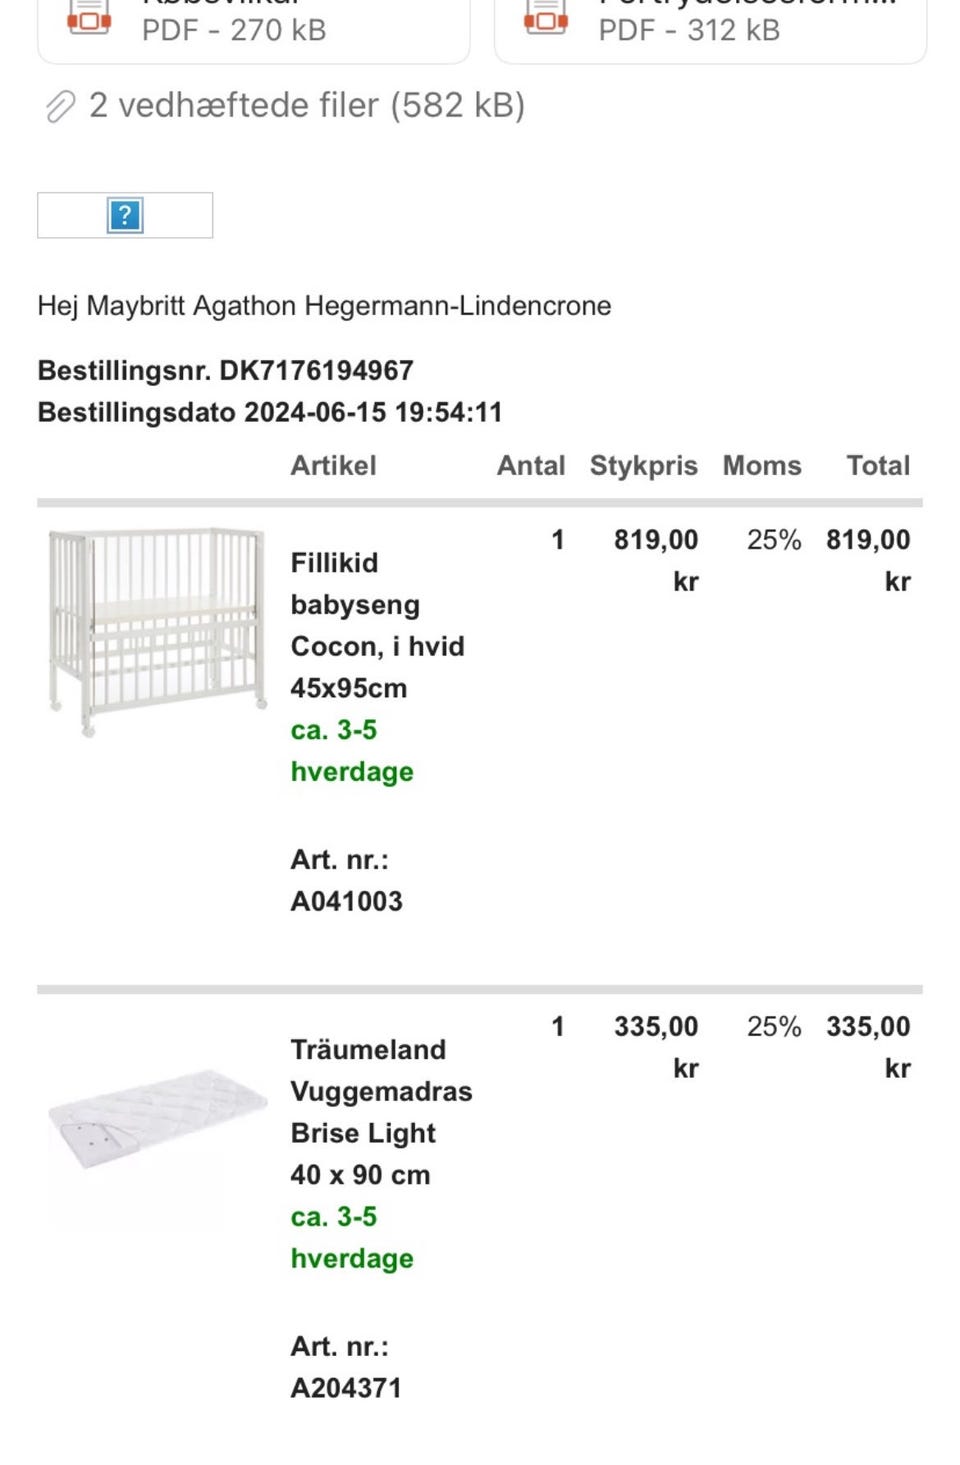Tap the Antal column header
The image size is (960, 1465).
(x=530, y=466)
